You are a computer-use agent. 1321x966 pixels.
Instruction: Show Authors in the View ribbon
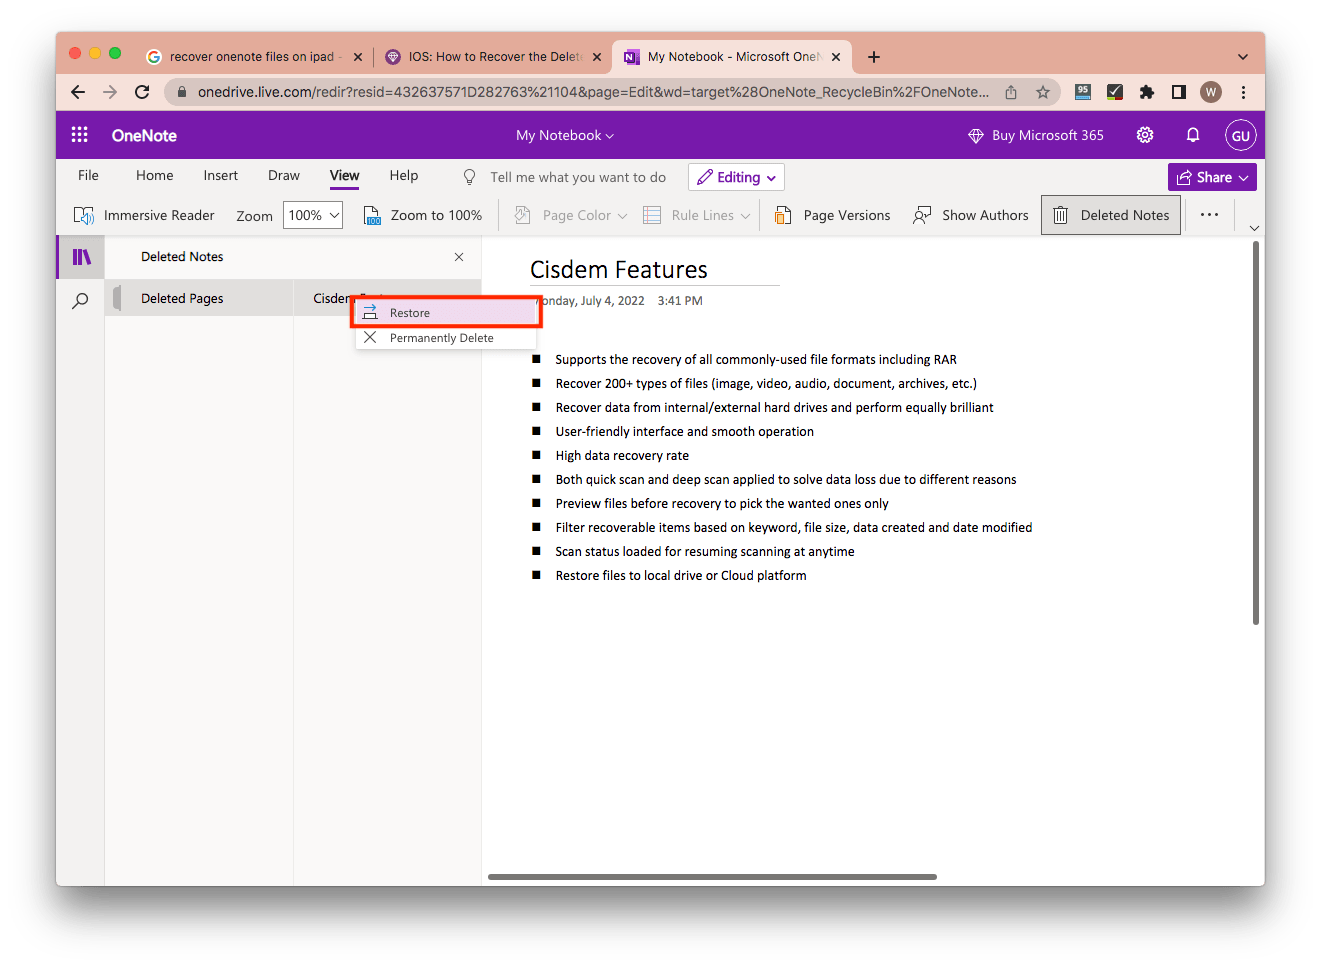click(971, 215)
